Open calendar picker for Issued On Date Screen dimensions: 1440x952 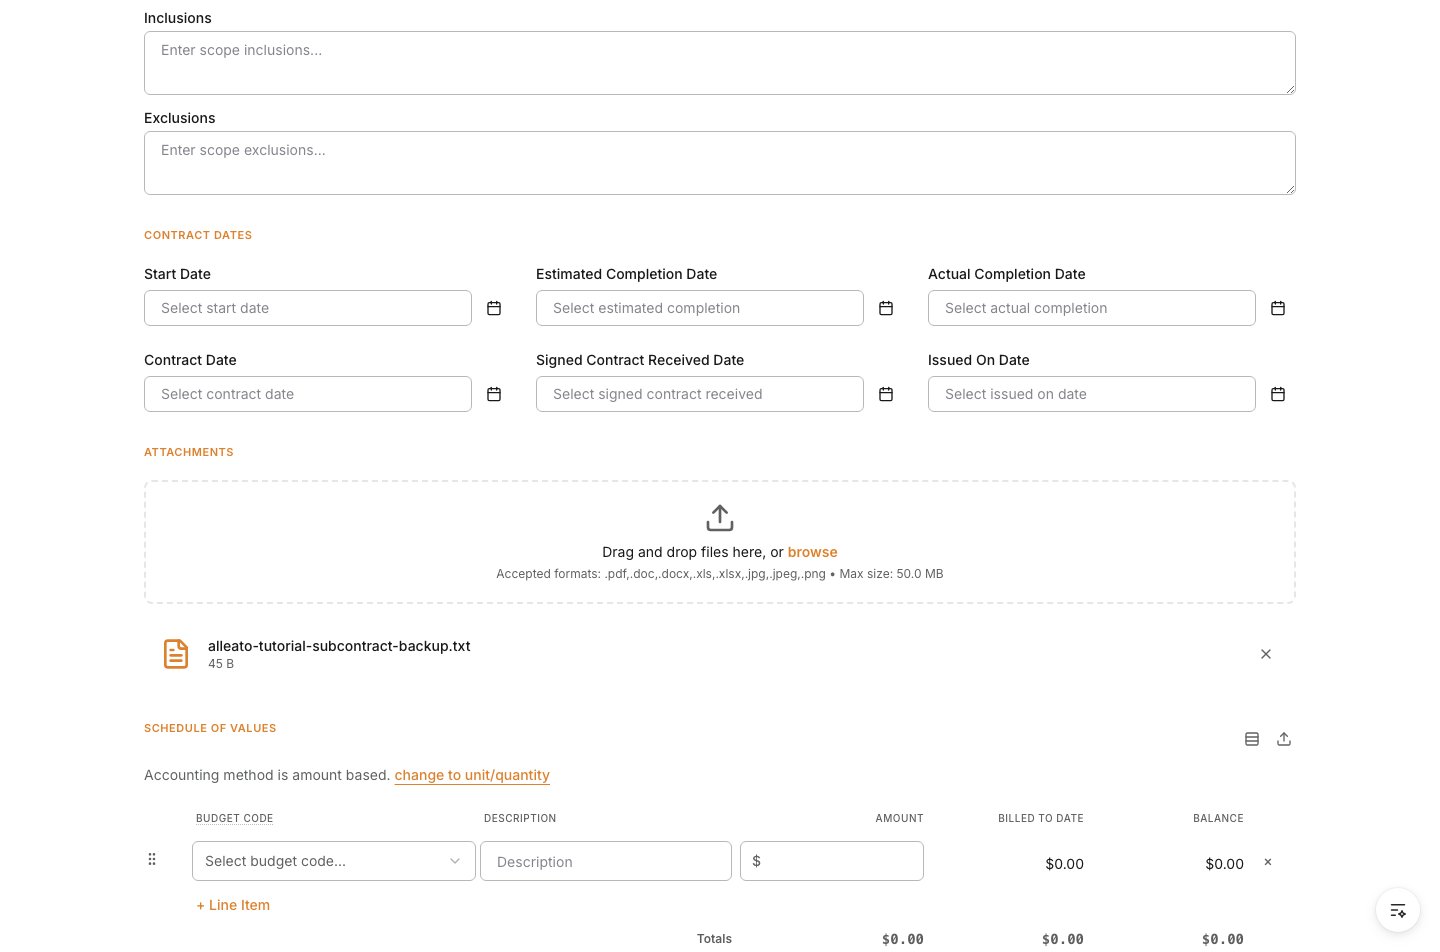click(x=1278, y=394)
